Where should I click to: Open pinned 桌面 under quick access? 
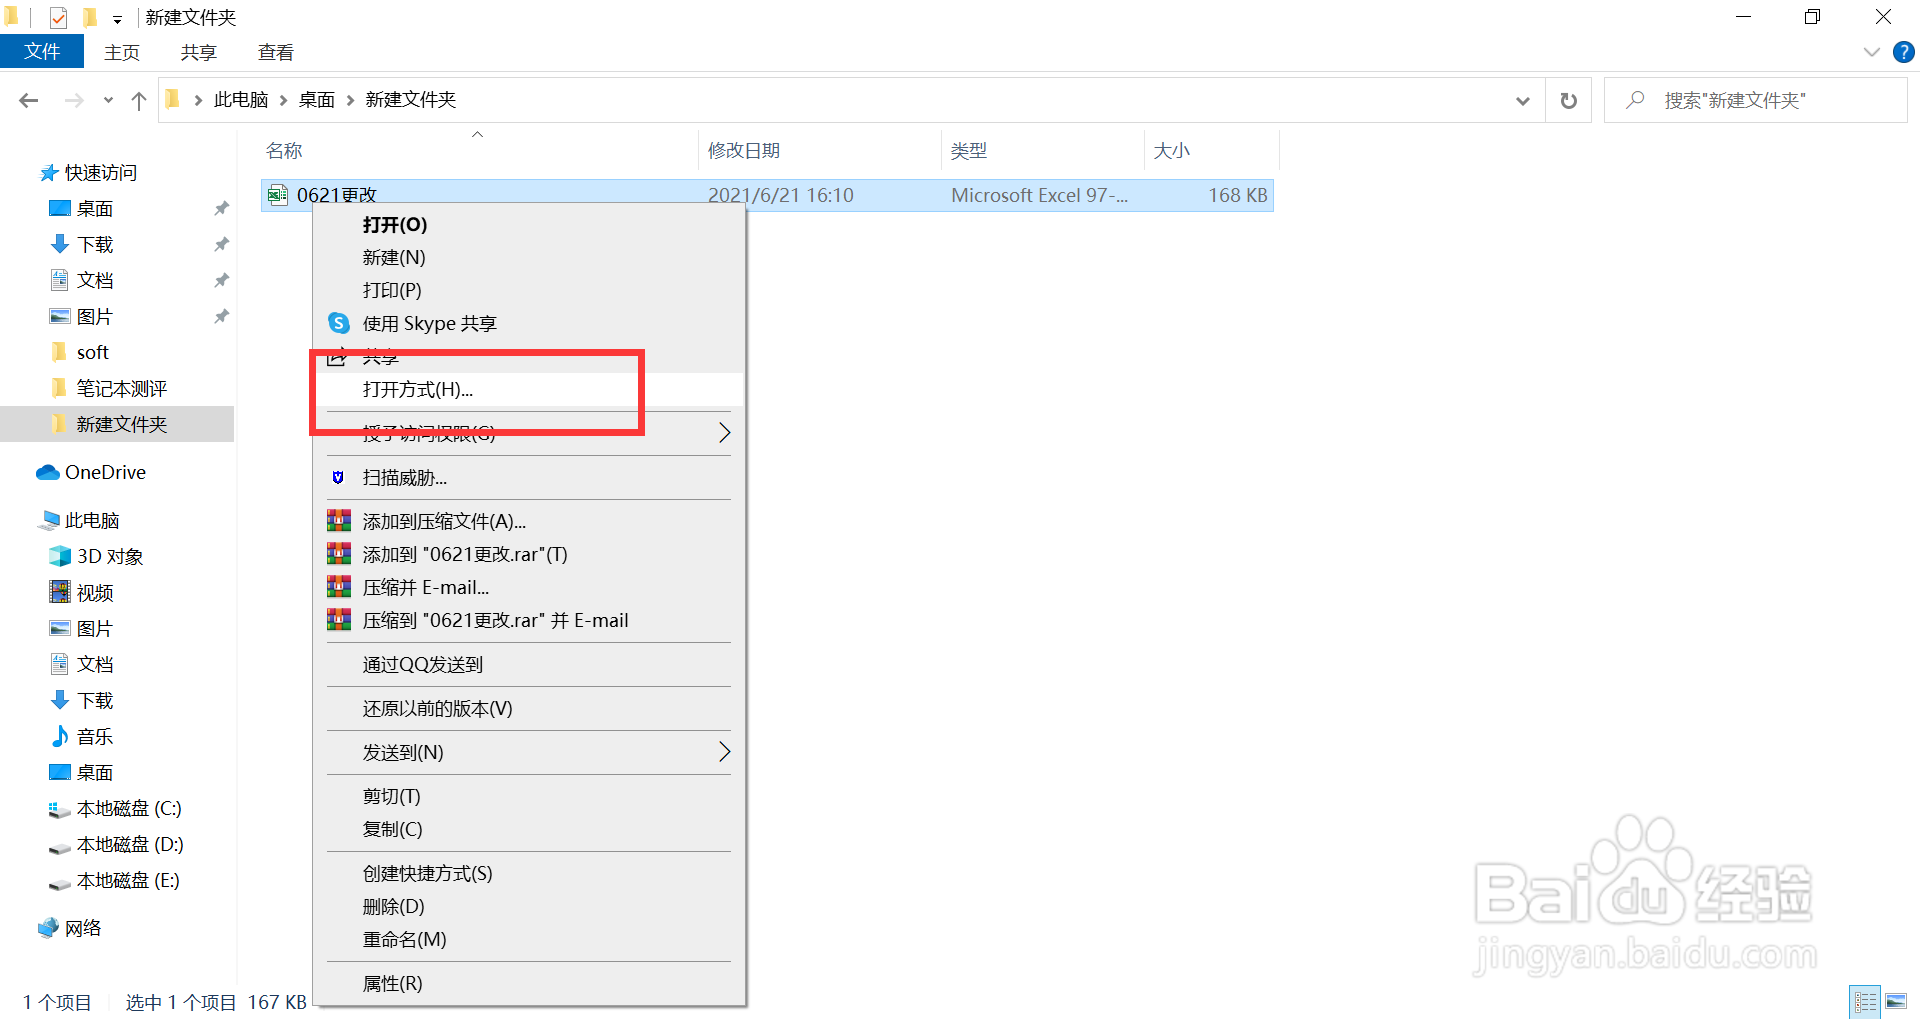(x=95, y=209)
